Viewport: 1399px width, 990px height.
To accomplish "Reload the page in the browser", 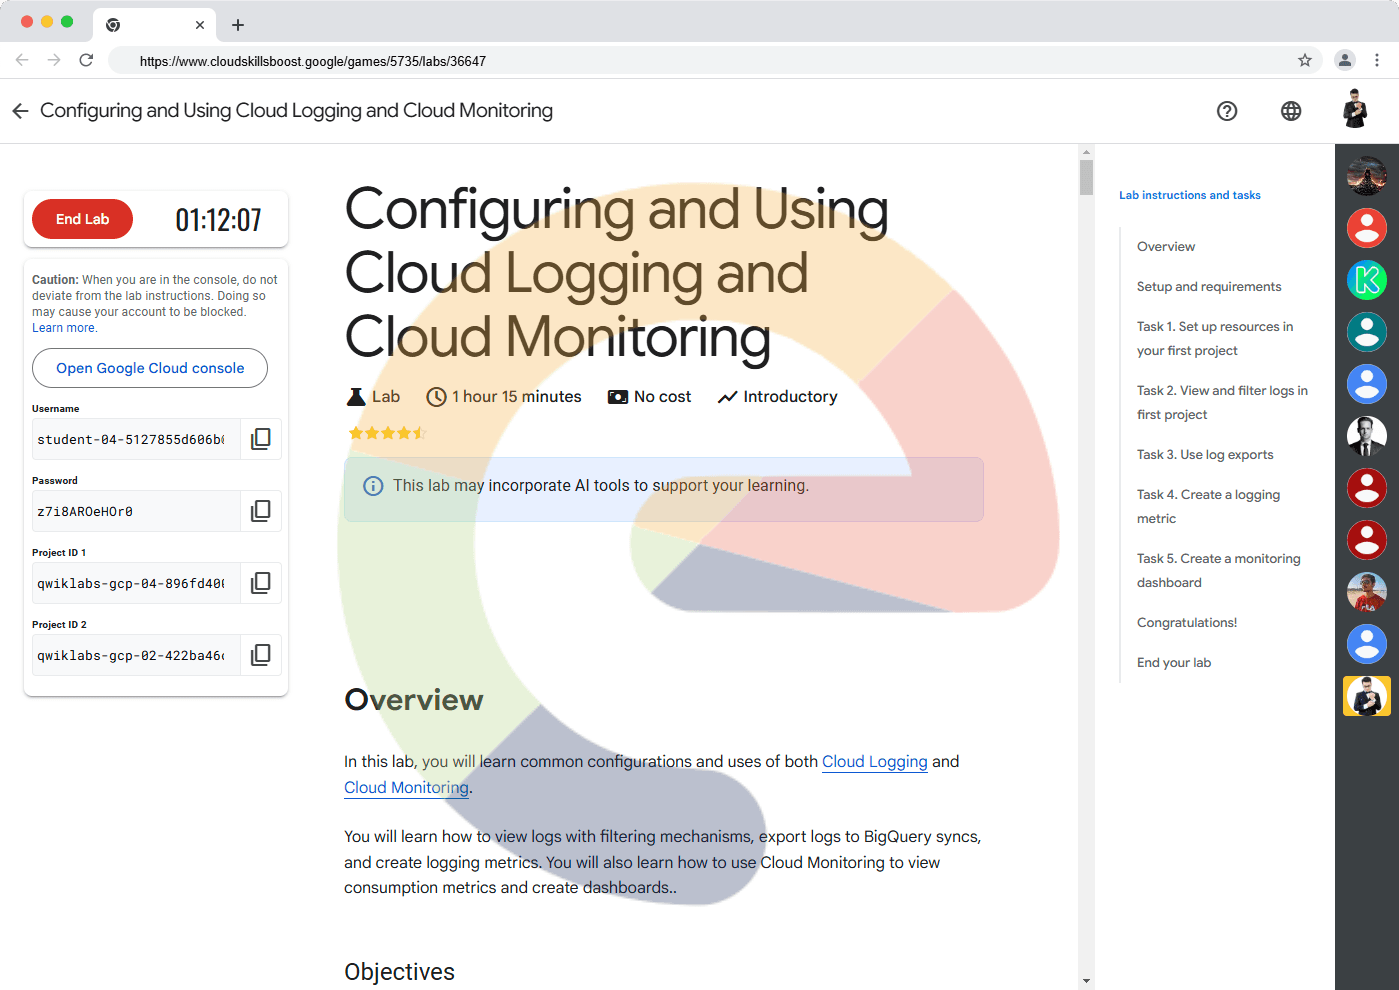I will [86, 60].
